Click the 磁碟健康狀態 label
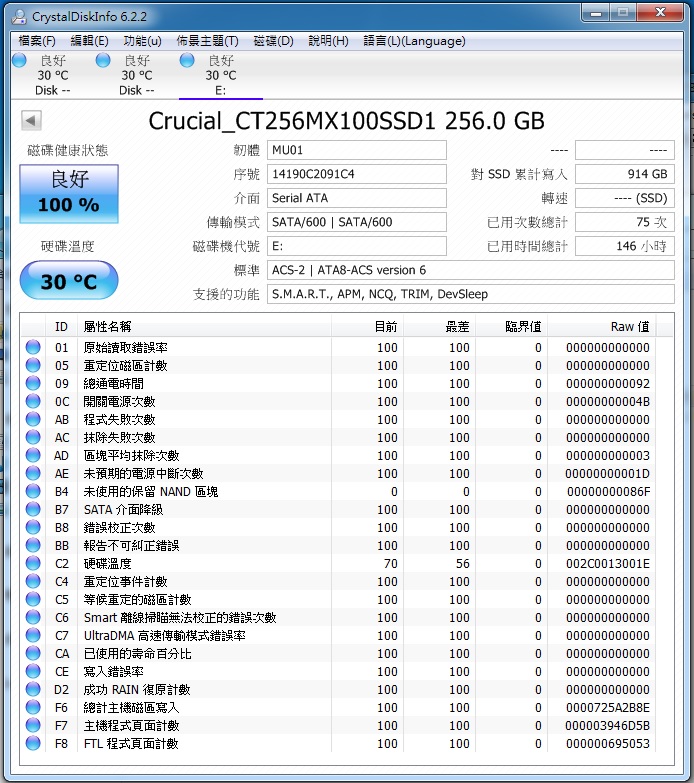This screenshot has height=783, width=694. (x=67, y=150)
